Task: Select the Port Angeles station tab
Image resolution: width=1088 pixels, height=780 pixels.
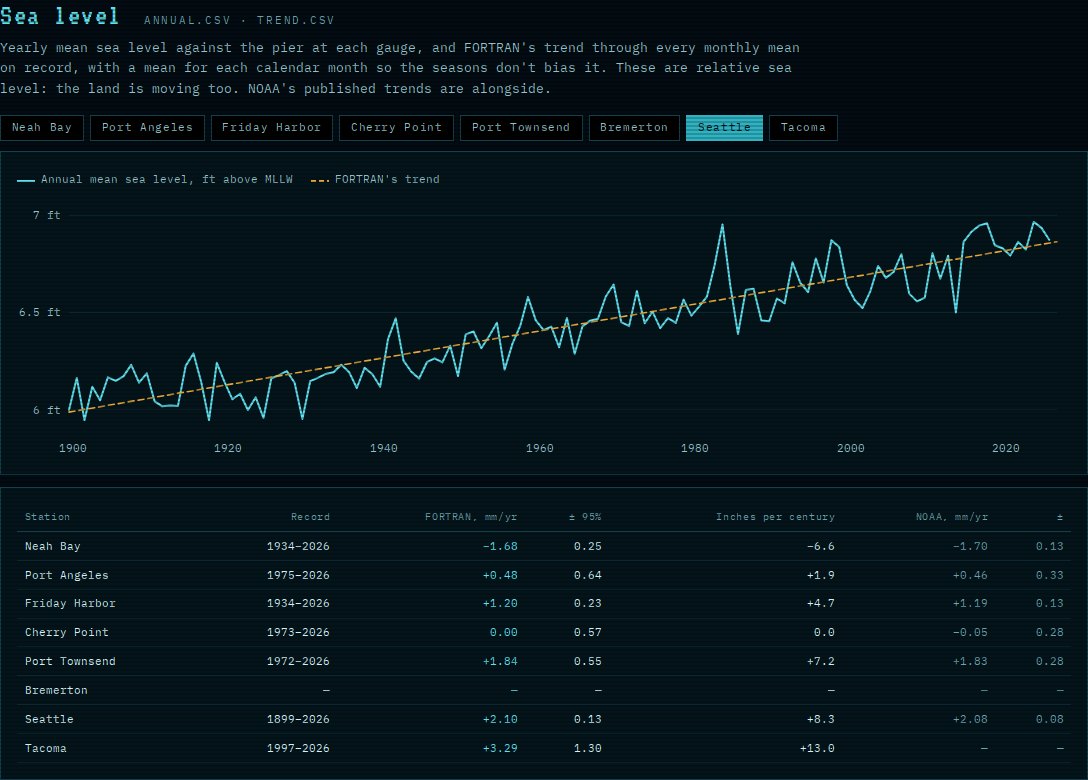Action: pos(147,128)
